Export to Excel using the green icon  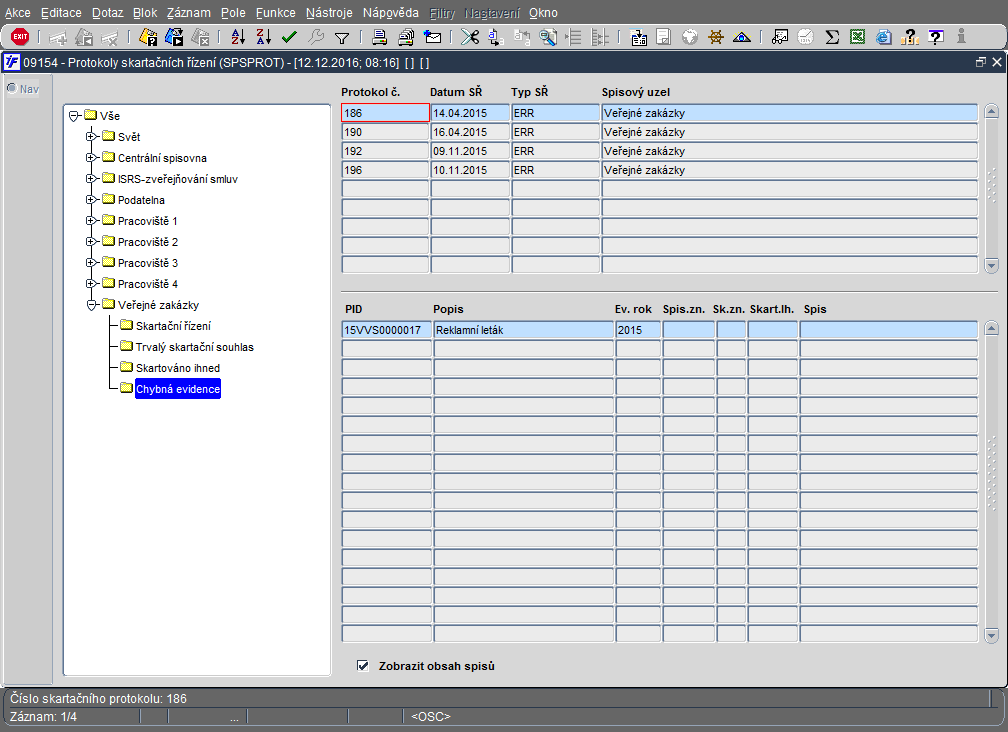point(858,37)
